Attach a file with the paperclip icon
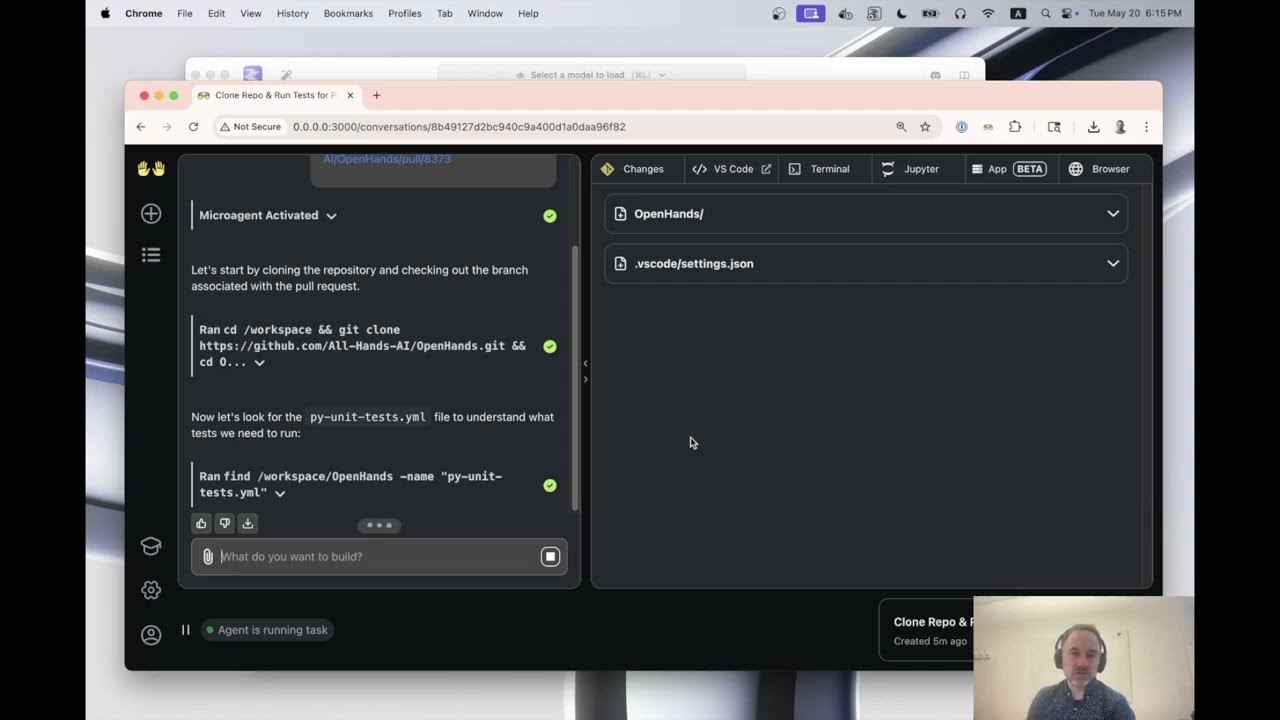The width and height of the screenshot is (1280, 720). coord(208,557)
